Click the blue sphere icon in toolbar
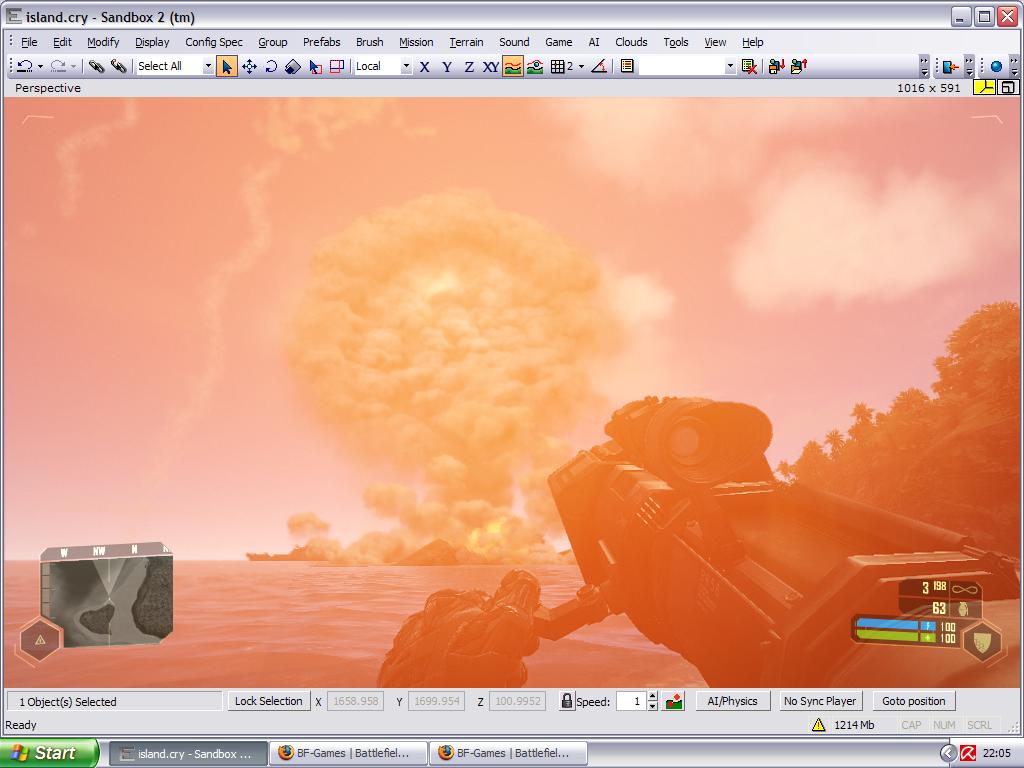The image size is (1024, 768). [x=996, y=66]
